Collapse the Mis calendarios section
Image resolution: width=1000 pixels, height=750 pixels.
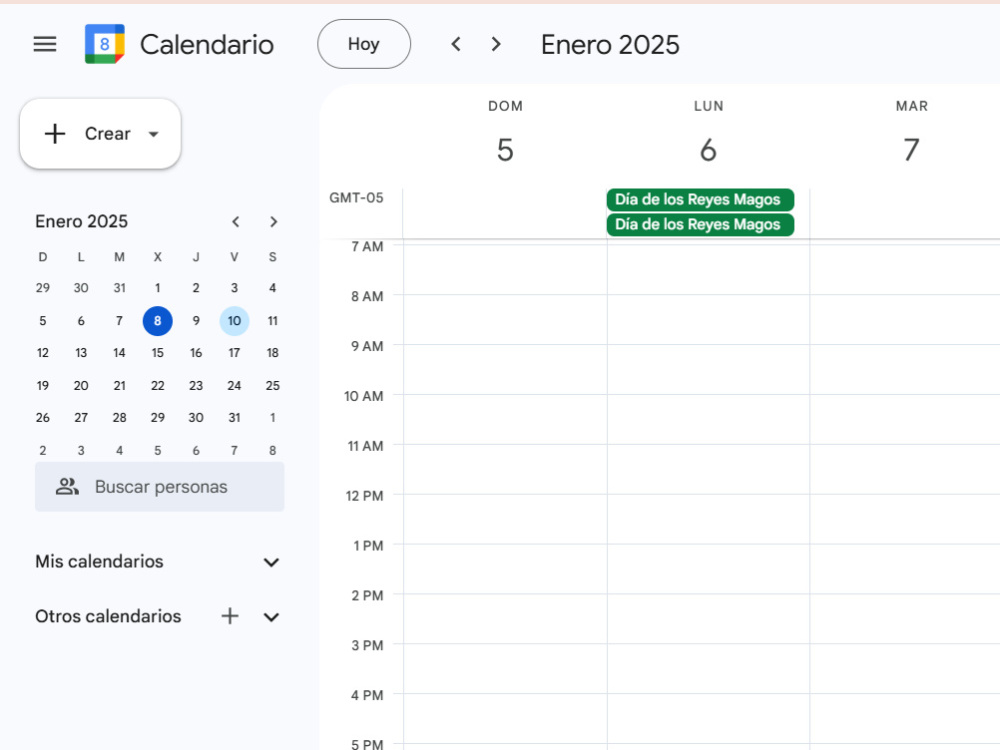tap(271, 562)
